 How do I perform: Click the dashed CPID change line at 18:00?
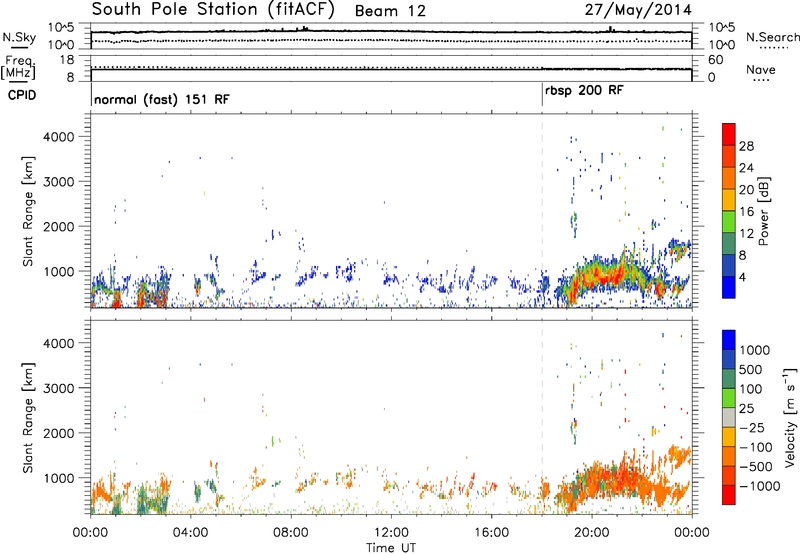coord(542,214)
